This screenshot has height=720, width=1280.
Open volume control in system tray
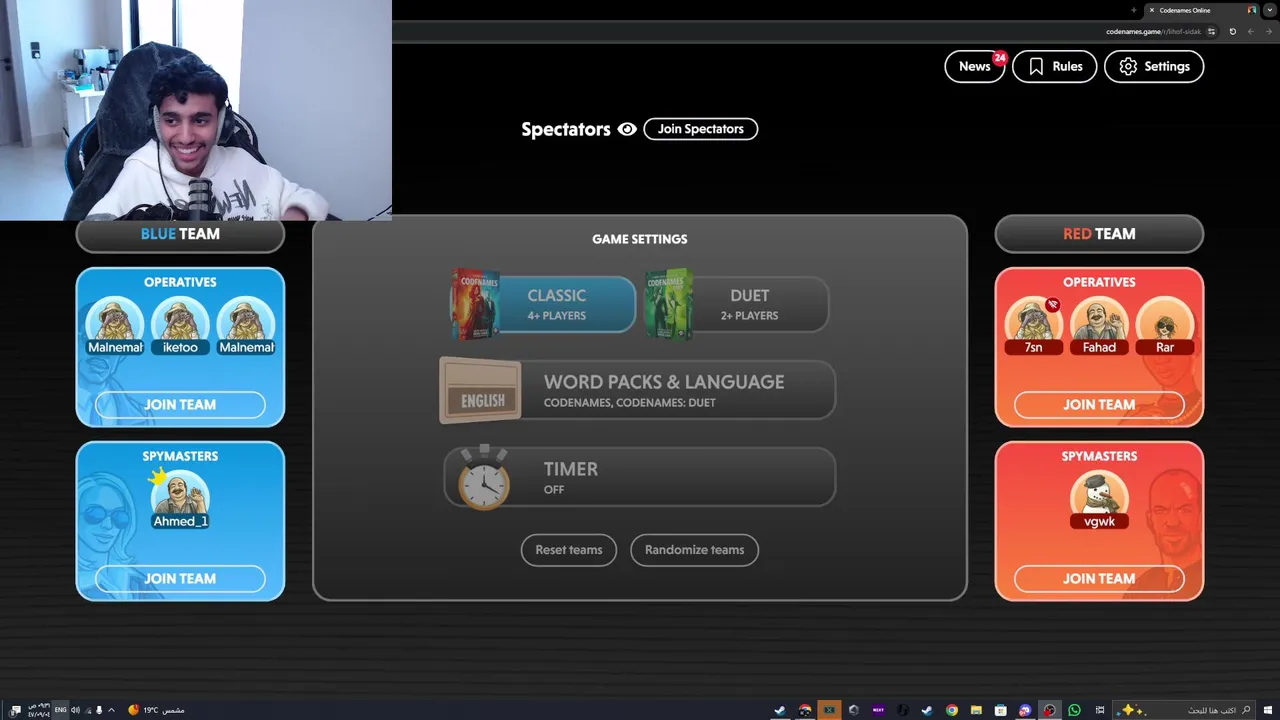tap(75, 710)
